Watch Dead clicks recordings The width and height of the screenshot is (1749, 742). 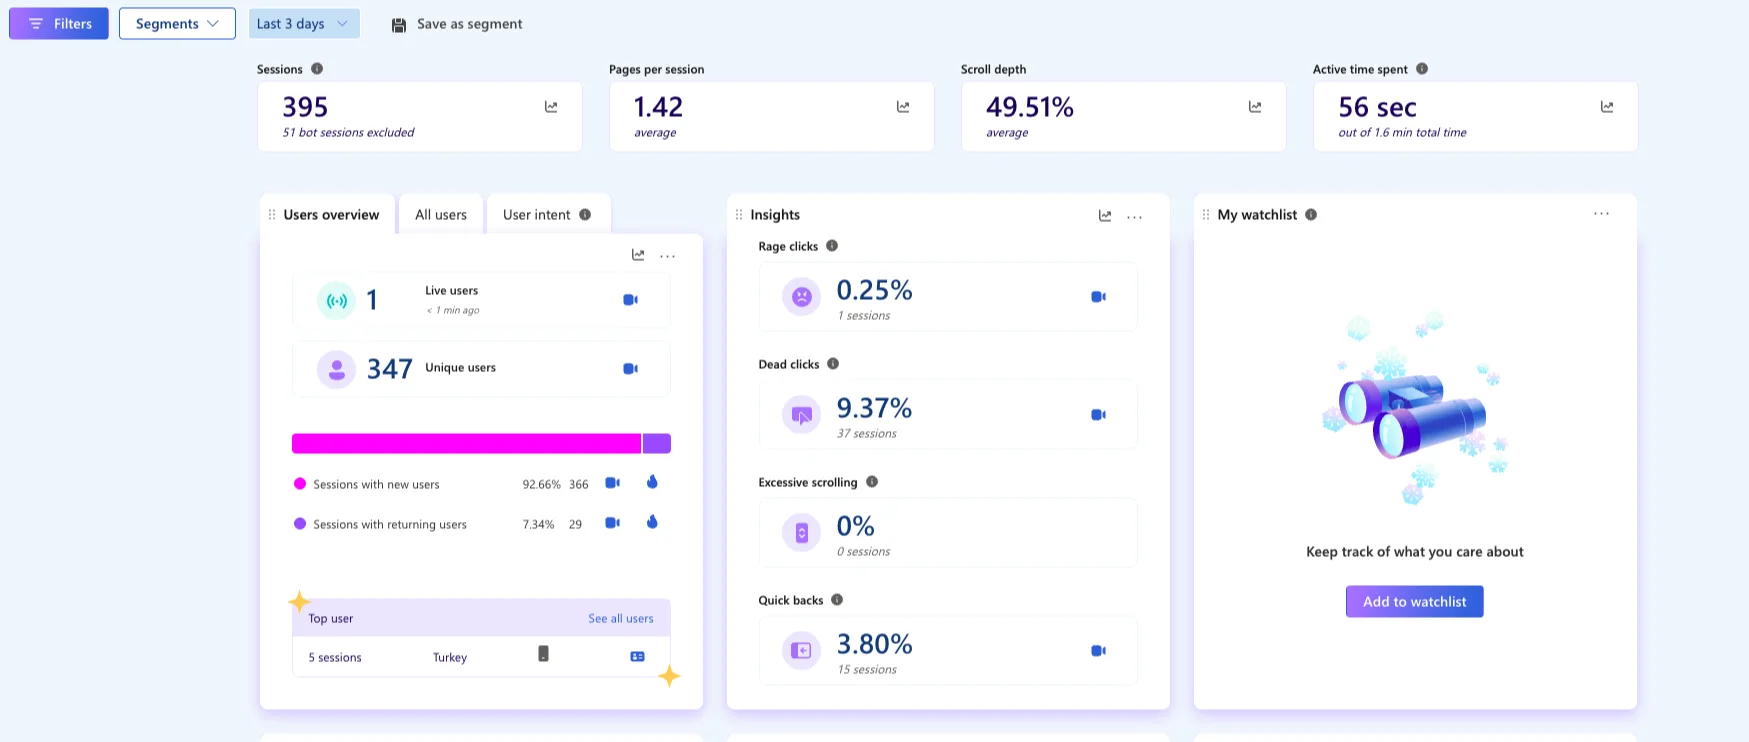(x=1099, y=415)
